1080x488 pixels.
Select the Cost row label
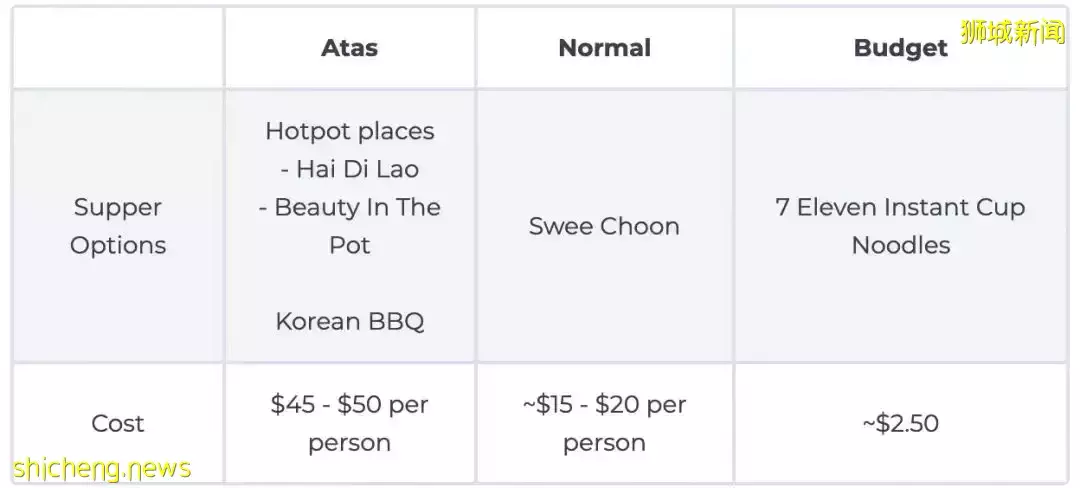click(118, 423)
